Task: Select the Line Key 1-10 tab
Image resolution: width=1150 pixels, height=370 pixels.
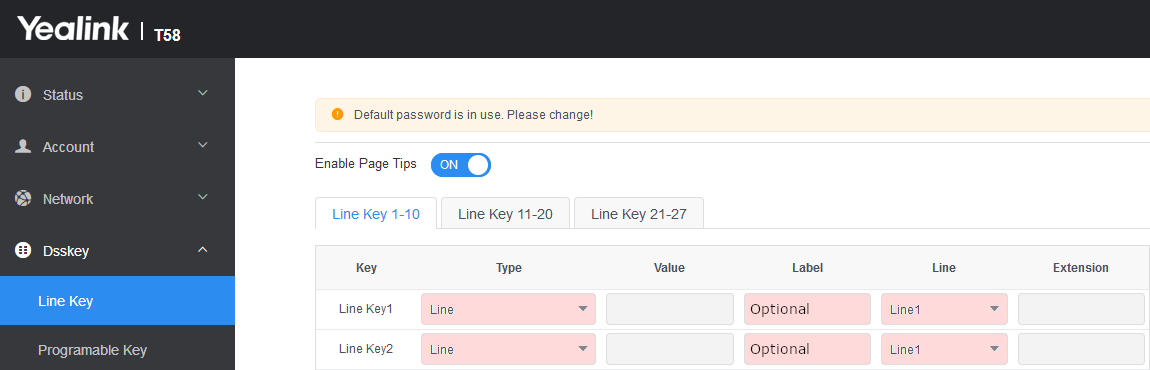Action: tap(376, 214)
